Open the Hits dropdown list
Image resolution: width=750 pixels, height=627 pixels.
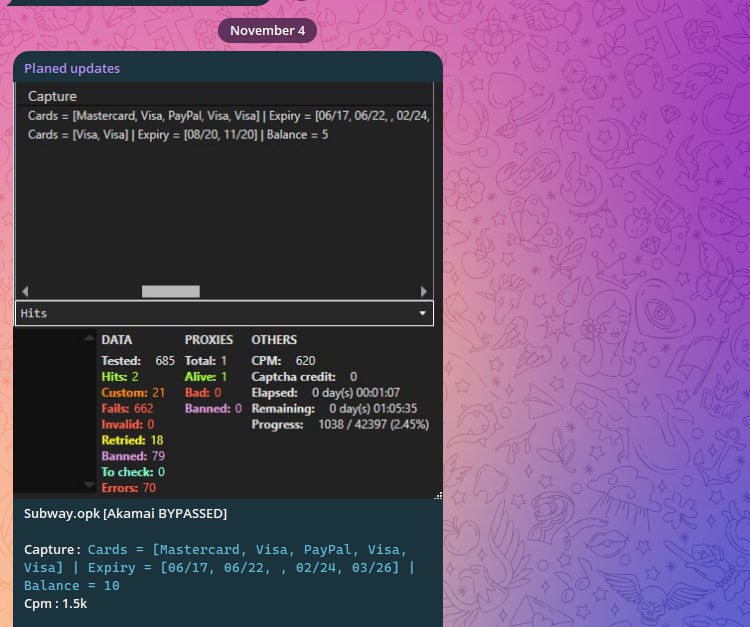pyautogui.click(x=224, y=313)
